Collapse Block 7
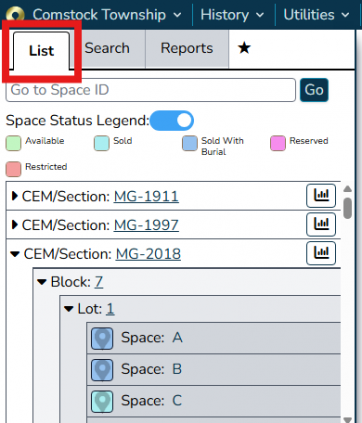 tap(42, 282)
